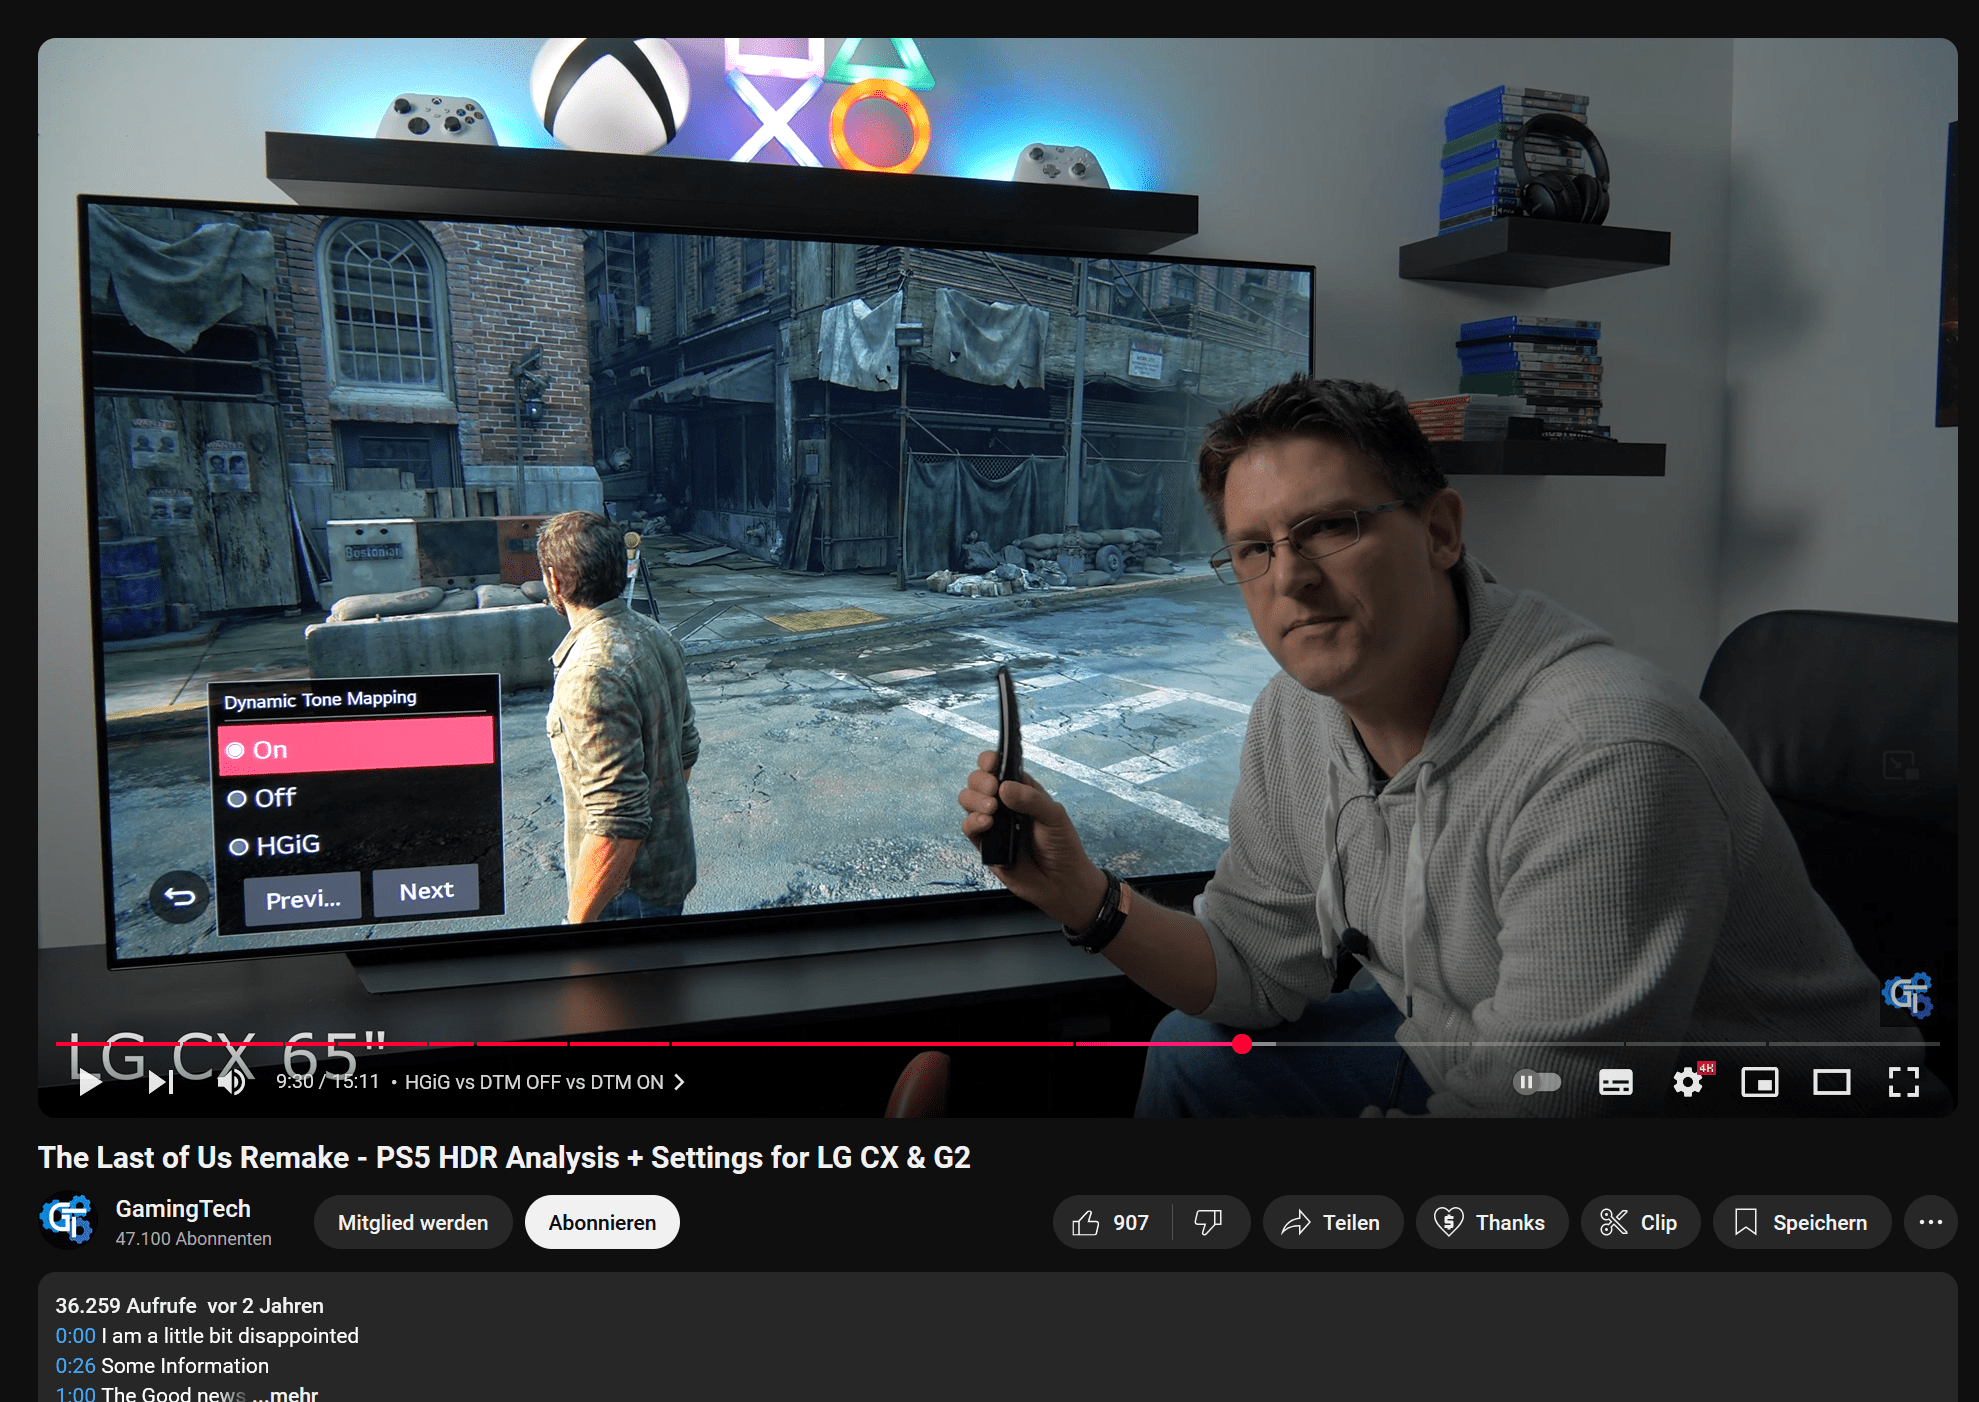Like the video with 907 likes
Screen dimensions: 1979x1402
pyautogui.click(x=1111, y=1222)
